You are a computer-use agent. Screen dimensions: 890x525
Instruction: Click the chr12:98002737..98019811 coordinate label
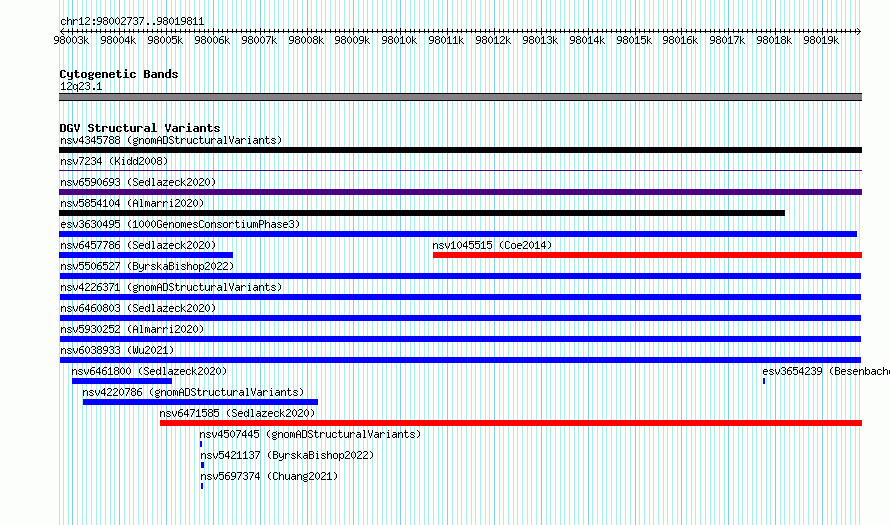[x=132, y=21]
